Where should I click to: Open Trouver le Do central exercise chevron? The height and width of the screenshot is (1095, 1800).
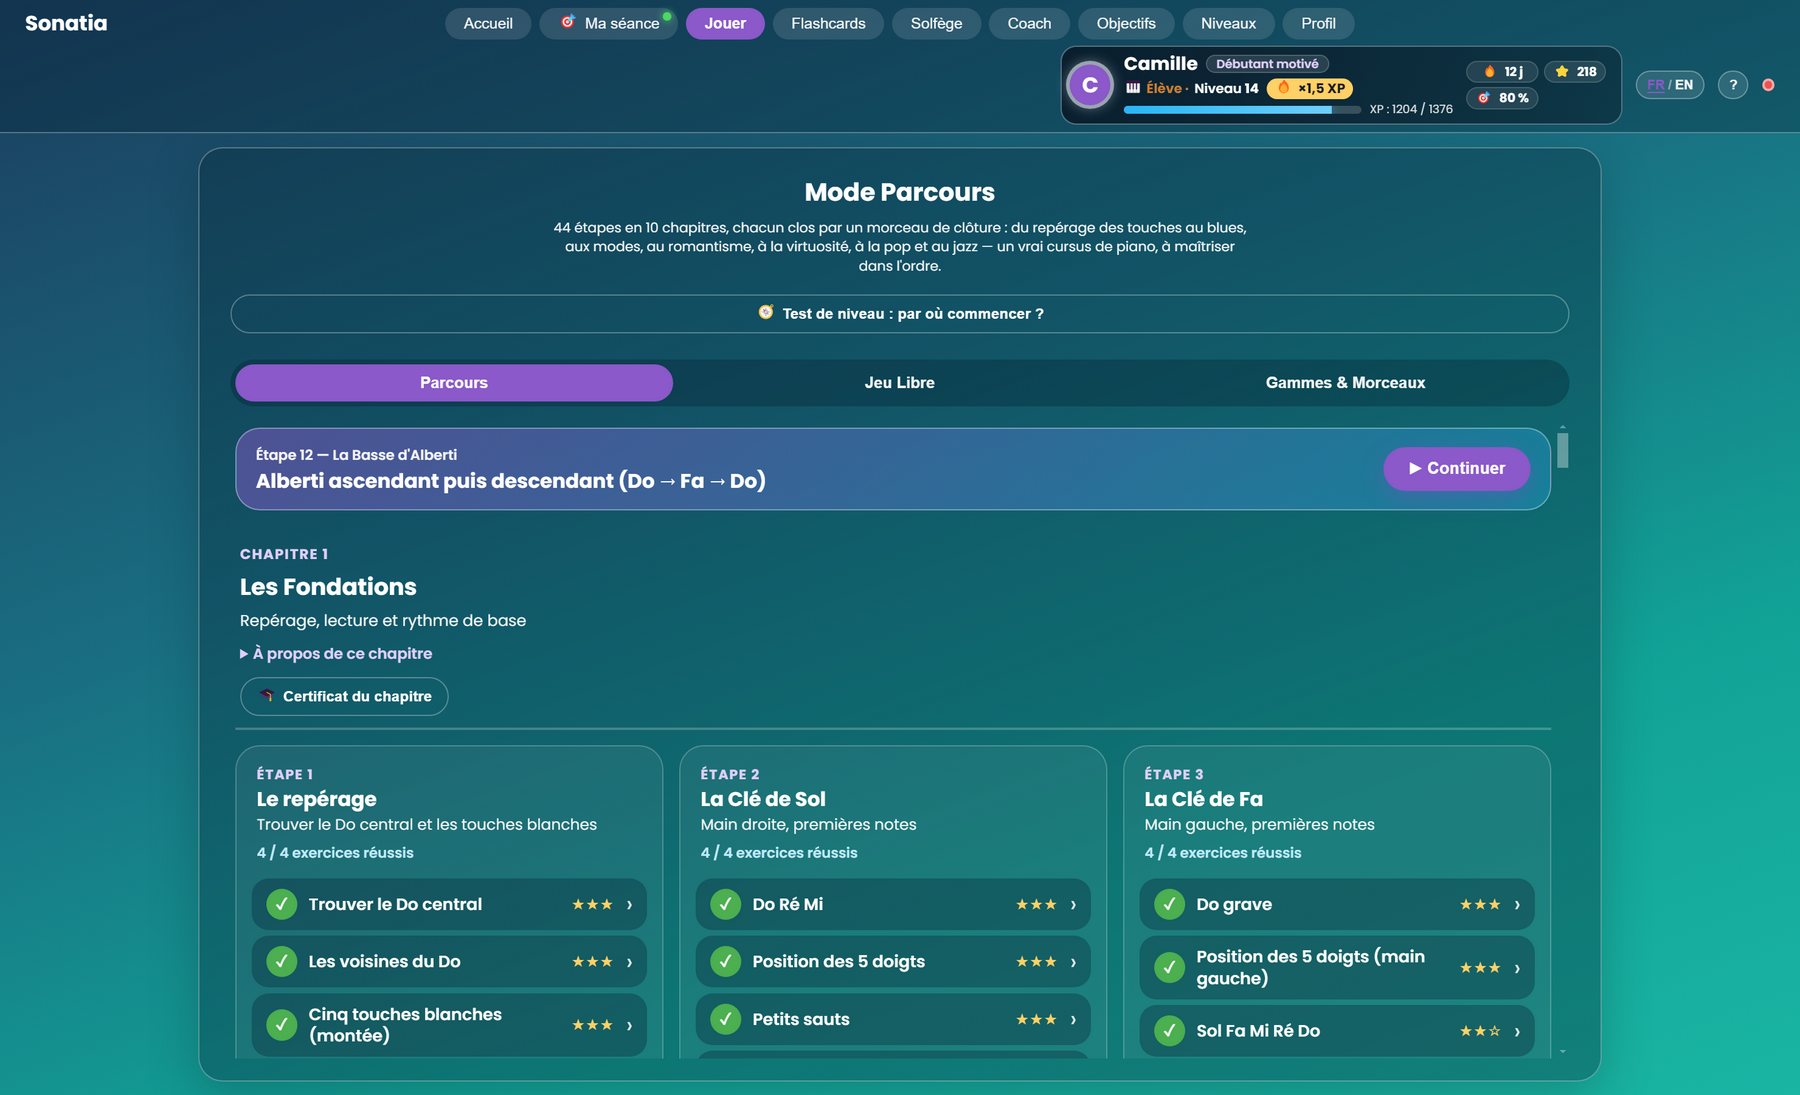tap(629, 905)
